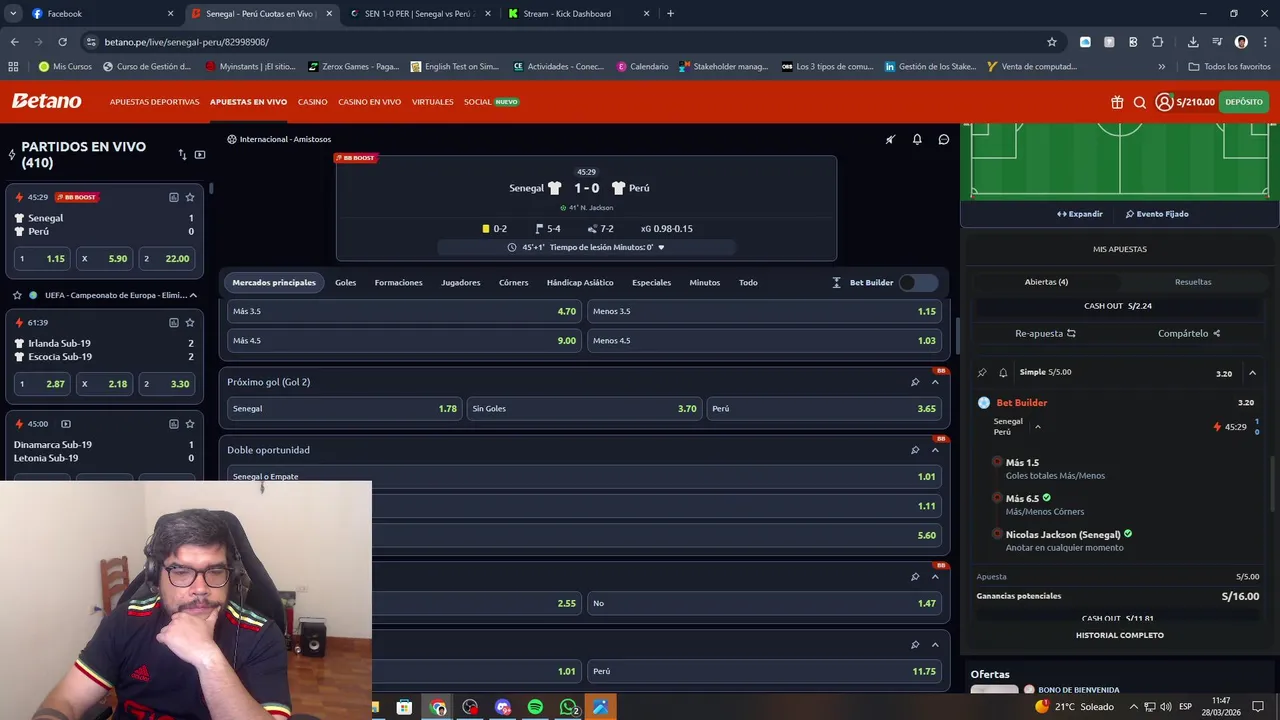Toggle the Bet Builder switch
Screen dimensions: 1280x720
tap(918, 283)
